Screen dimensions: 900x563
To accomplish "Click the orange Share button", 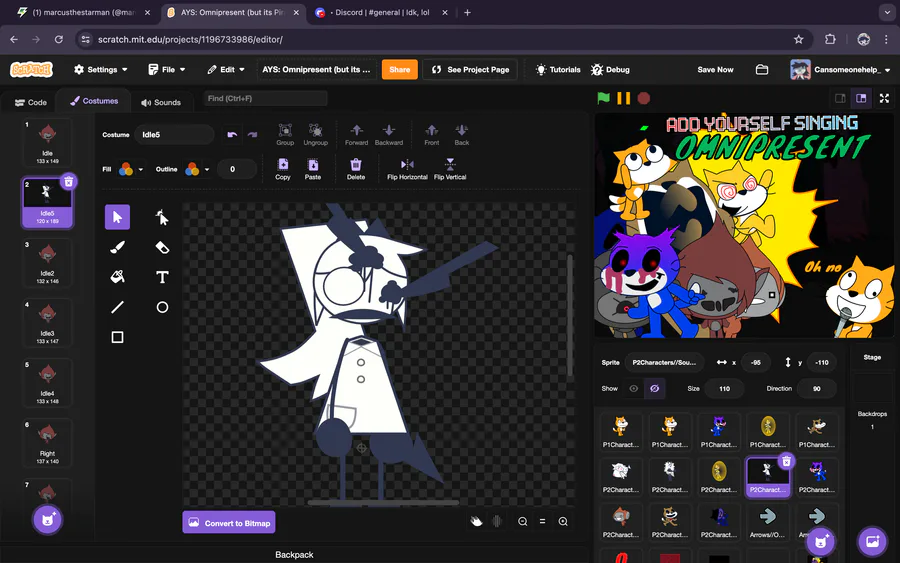I will pyautogui.click(x=399, y=69).
